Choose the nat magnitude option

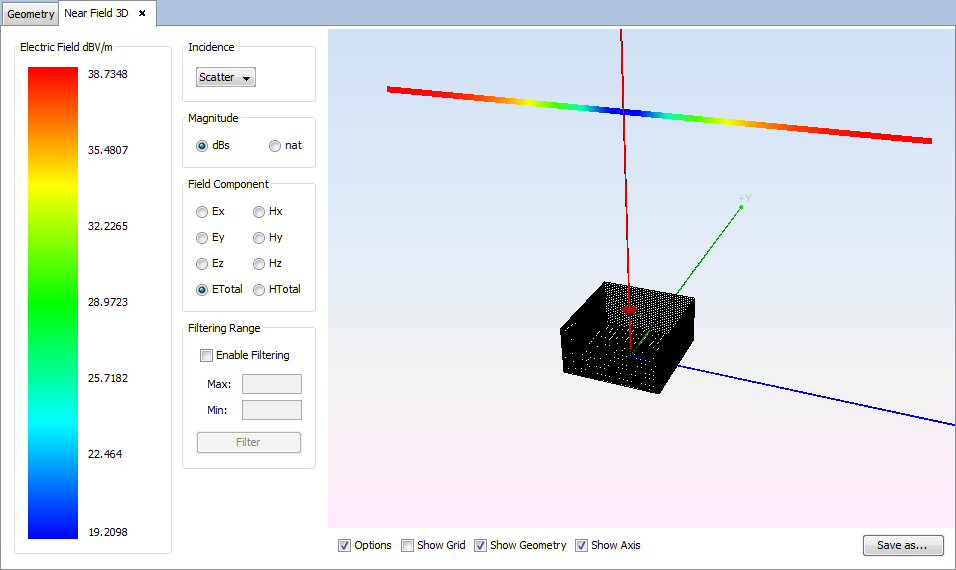[x=275, y=145]
